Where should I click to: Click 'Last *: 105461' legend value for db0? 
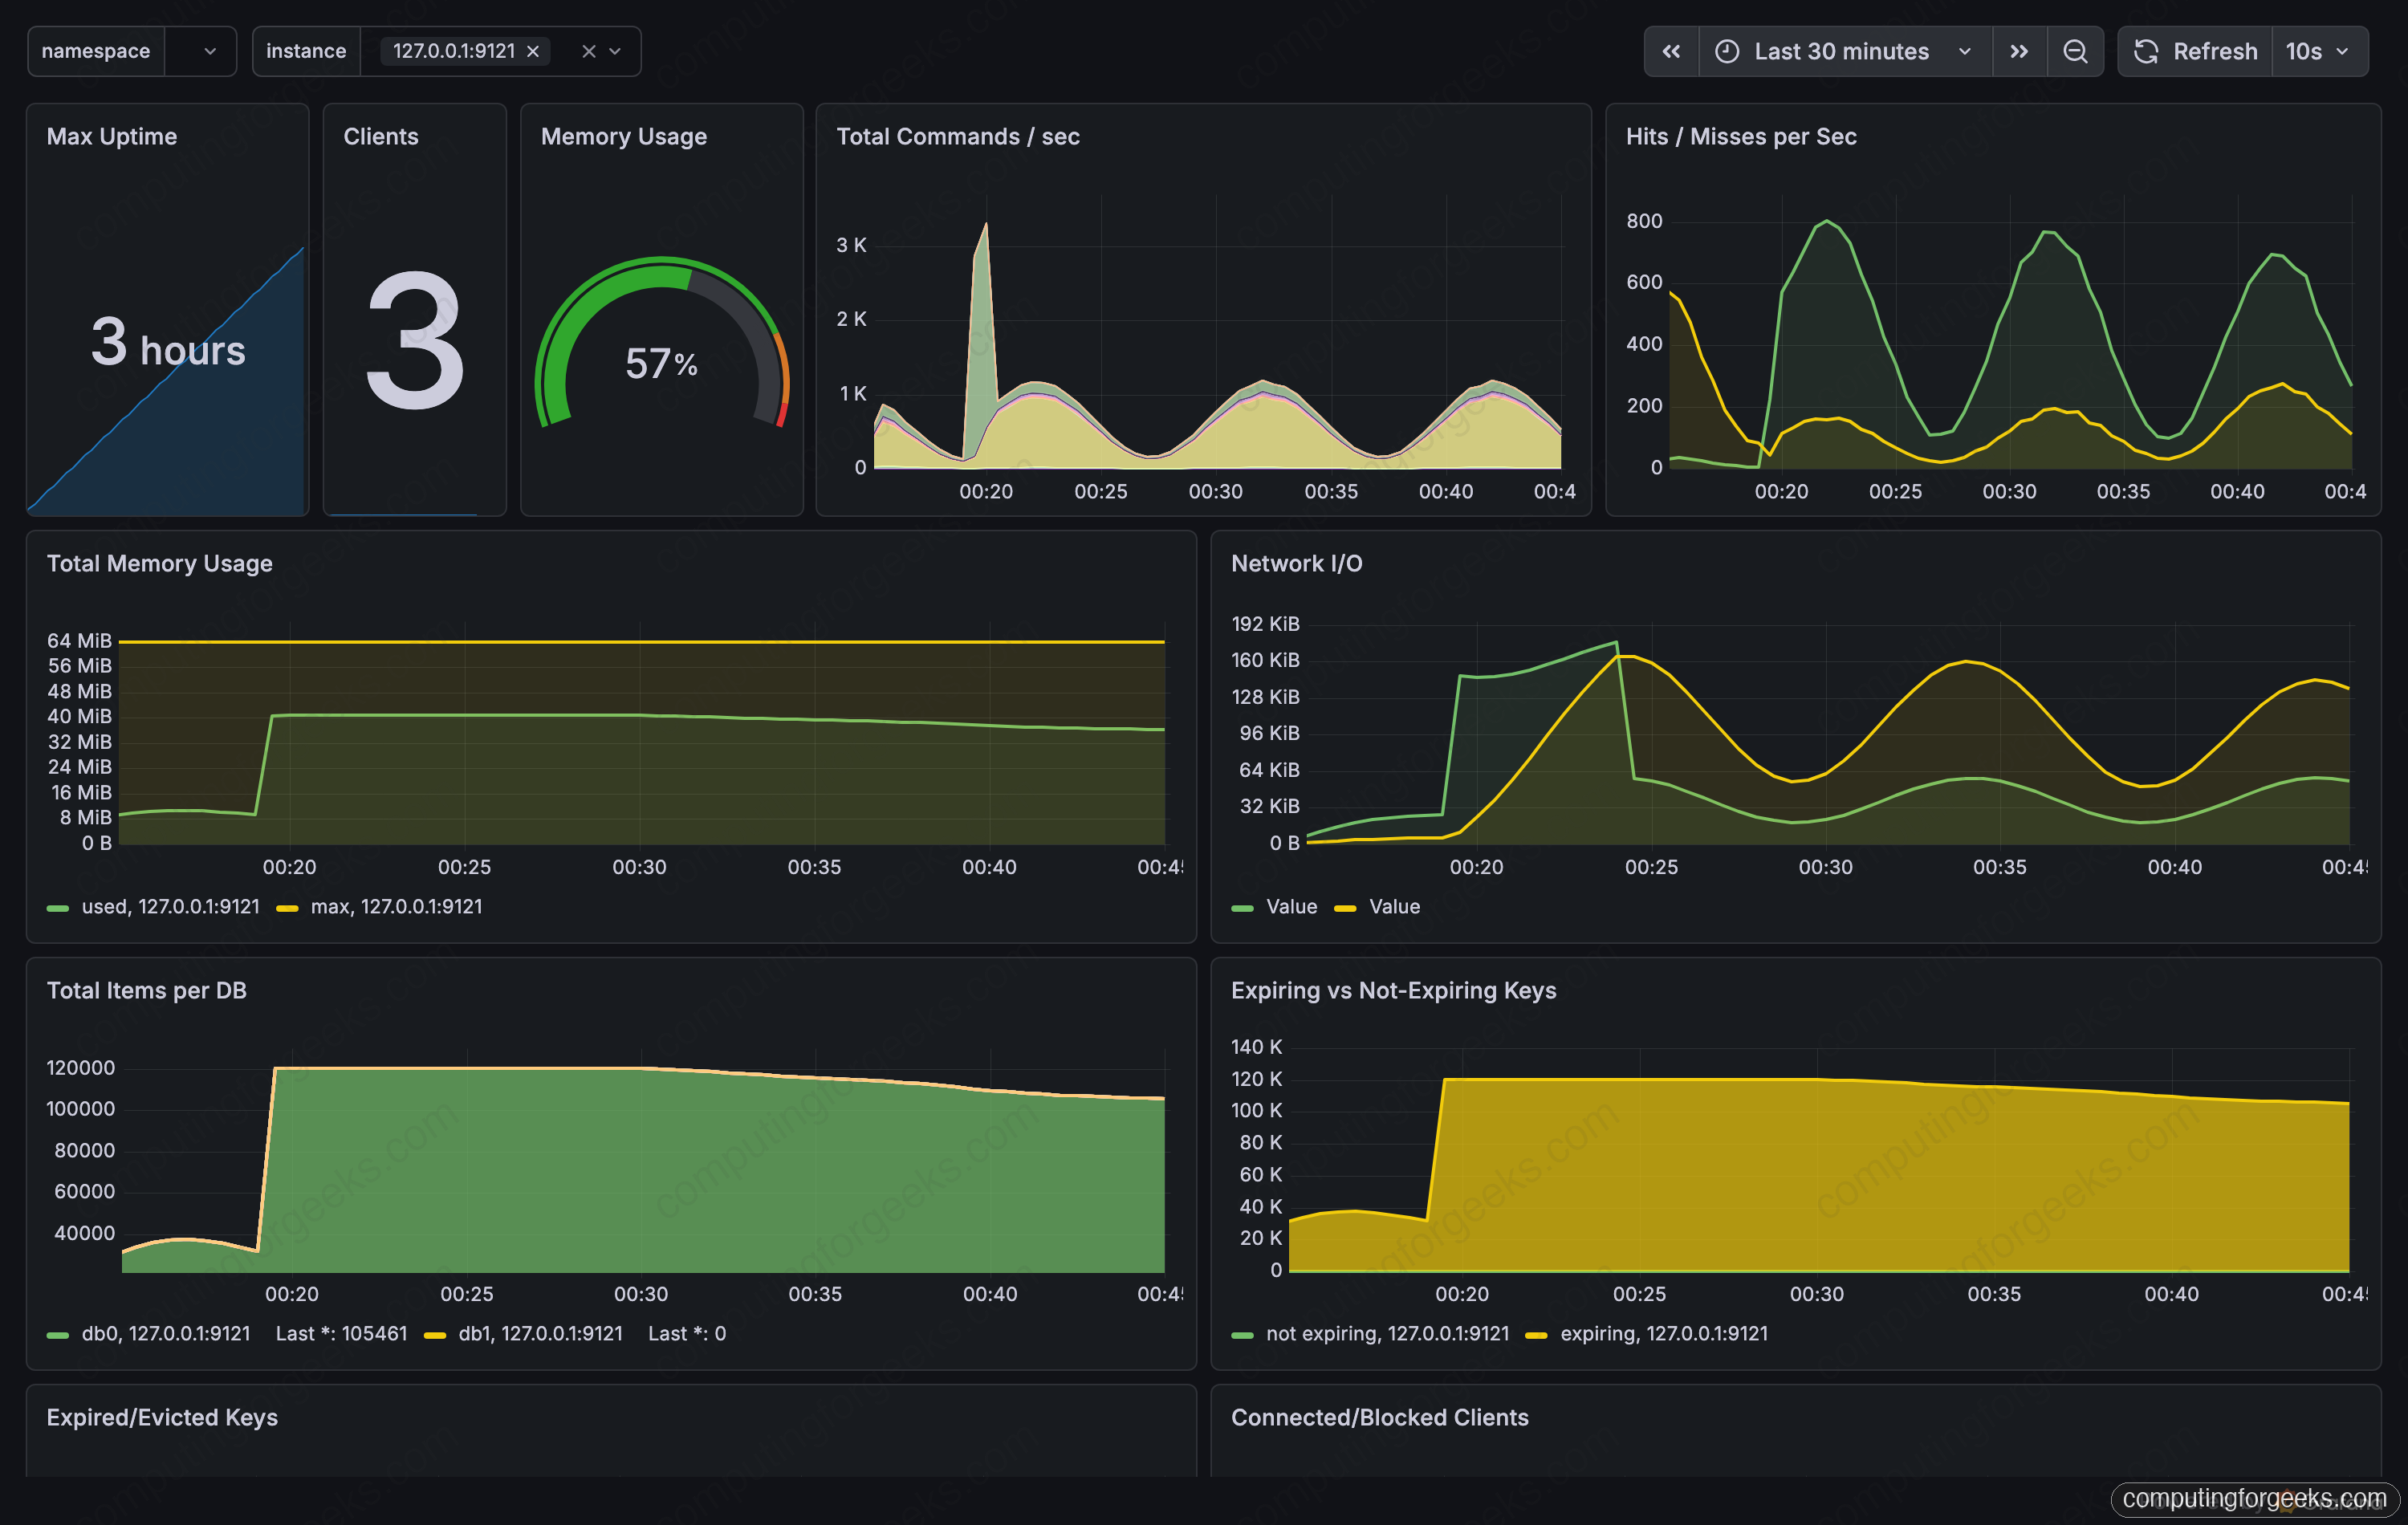(x=341, y=1333)
